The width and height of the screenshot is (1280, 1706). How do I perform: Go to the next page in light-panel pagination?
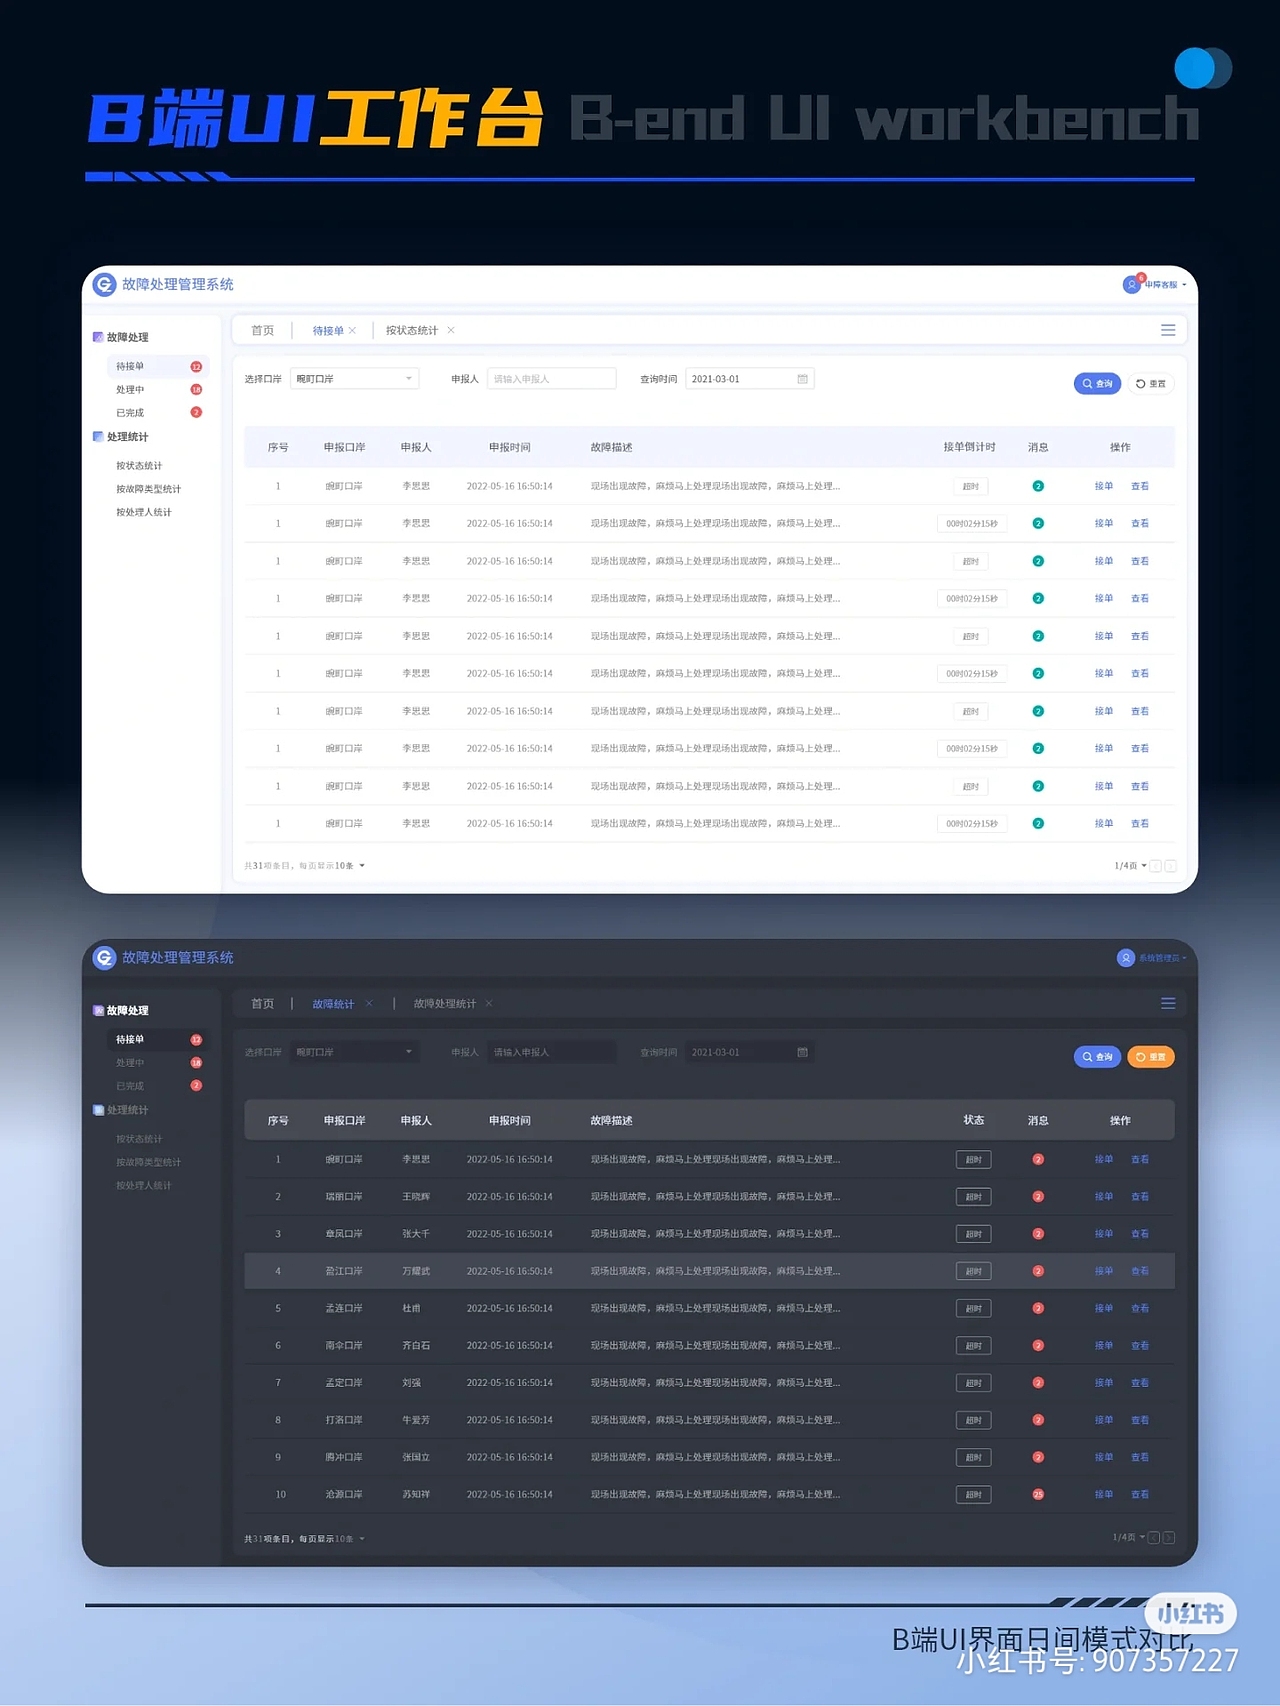tap(1171, 866)
